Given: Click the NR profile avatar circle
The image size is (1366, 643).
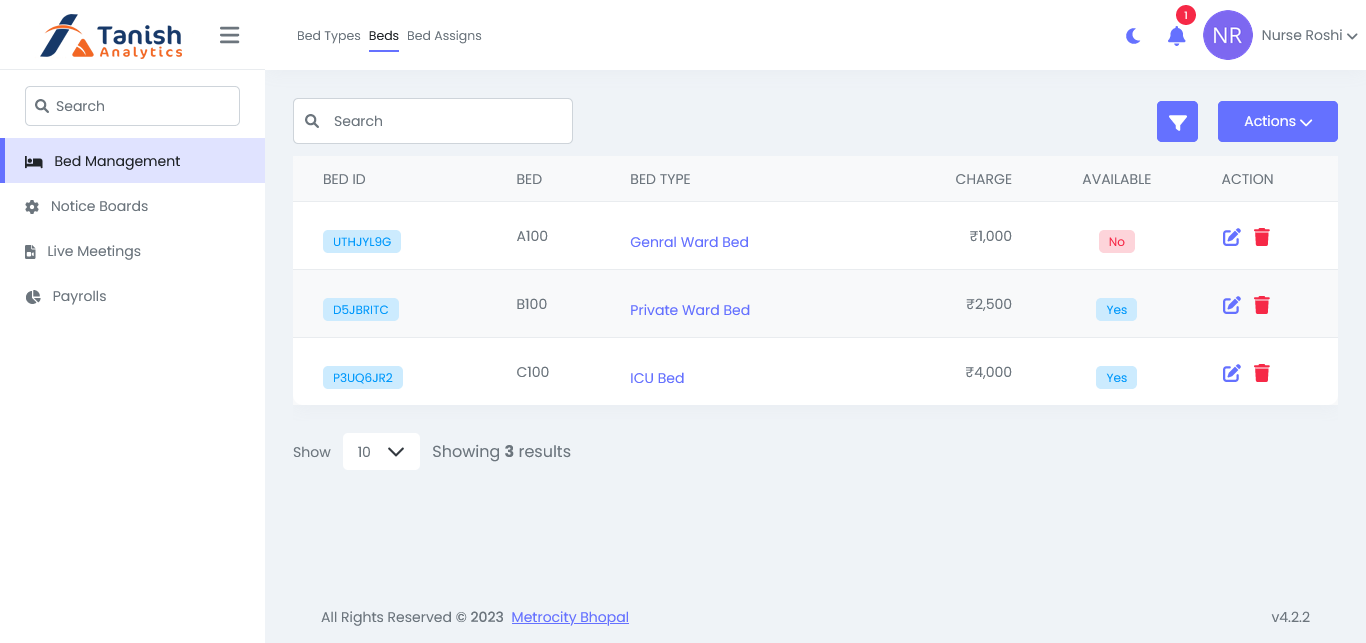Looking at the screenshot, I should point(1228,35).
